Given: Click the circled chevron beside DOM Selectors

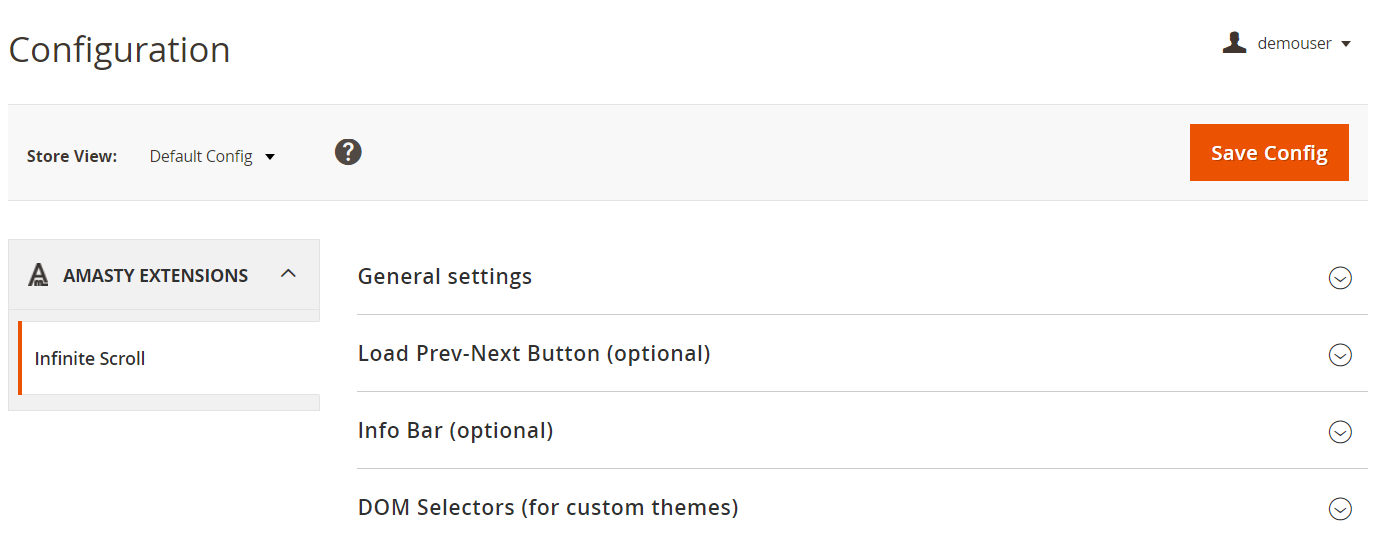Looking at the screenshot, I should (1340, 509).
